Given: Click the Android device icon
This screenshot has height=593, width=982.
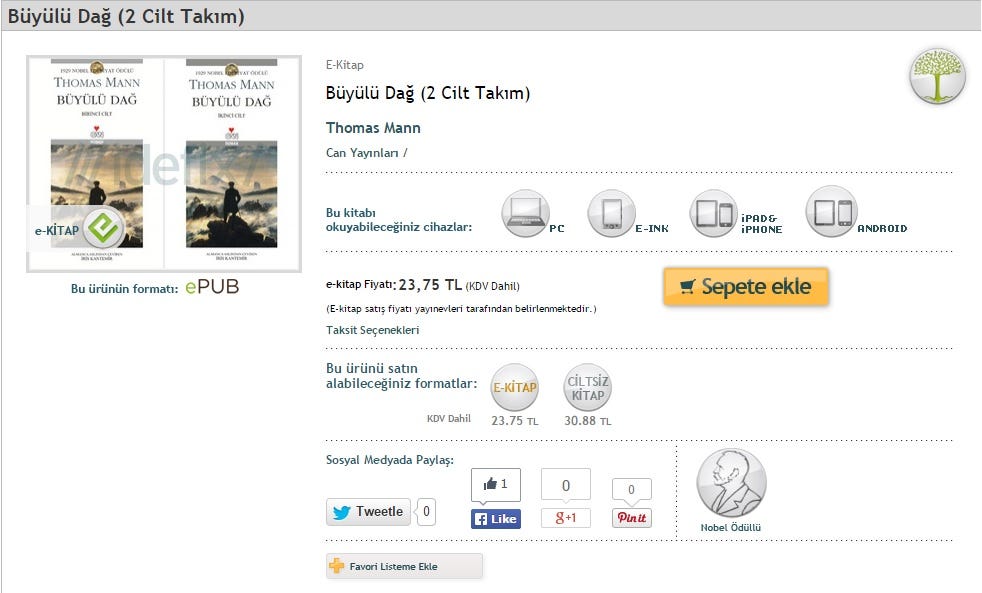Looking at the screenshot, I should [830, 212].
